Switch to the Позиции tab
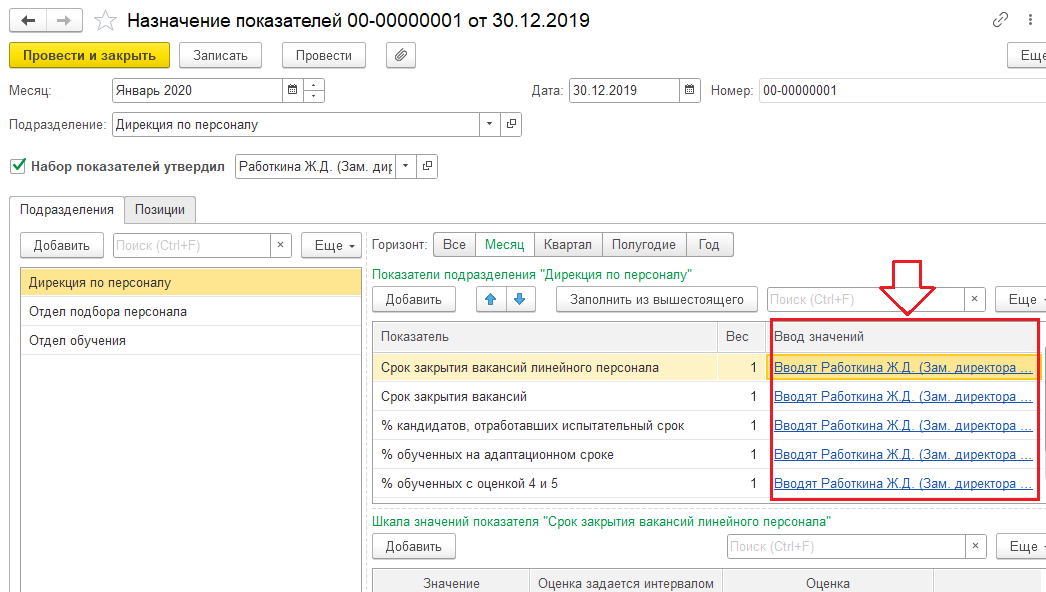The height and width of the screenshot is (592, 1046). (x=160, y=210)
